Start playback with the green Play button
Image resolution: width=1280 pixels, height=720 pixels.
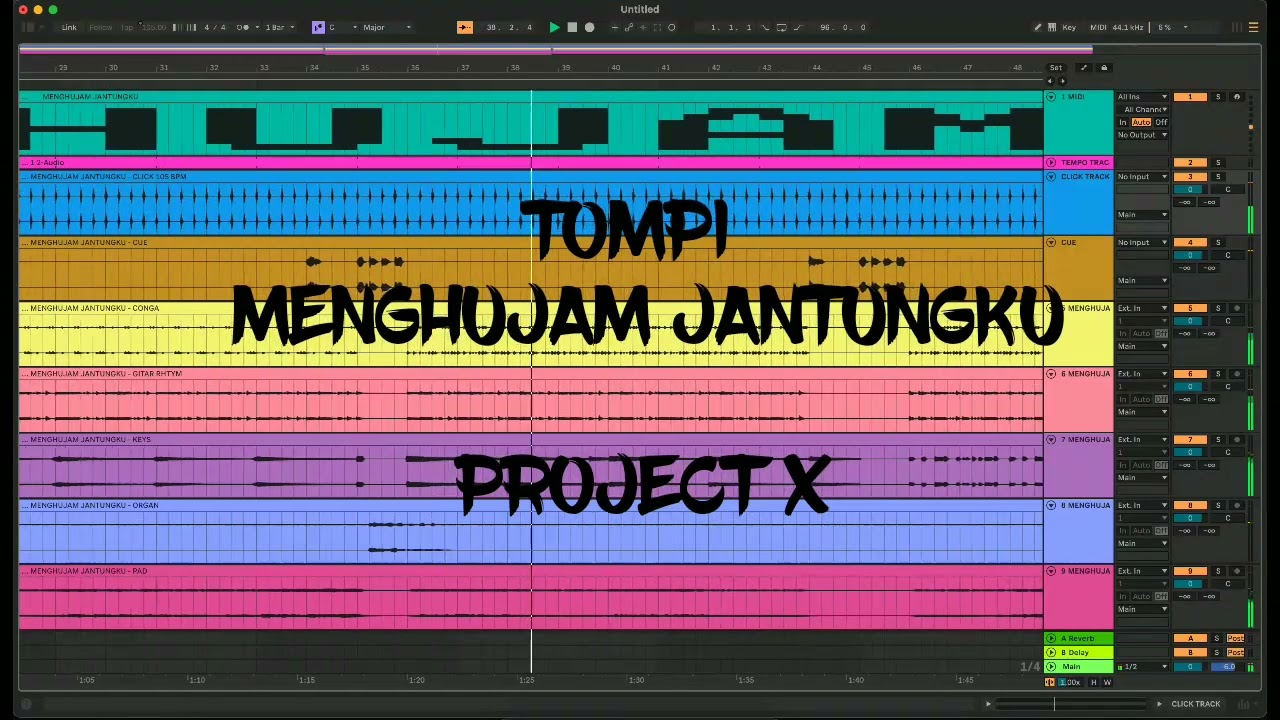(555, 27)
